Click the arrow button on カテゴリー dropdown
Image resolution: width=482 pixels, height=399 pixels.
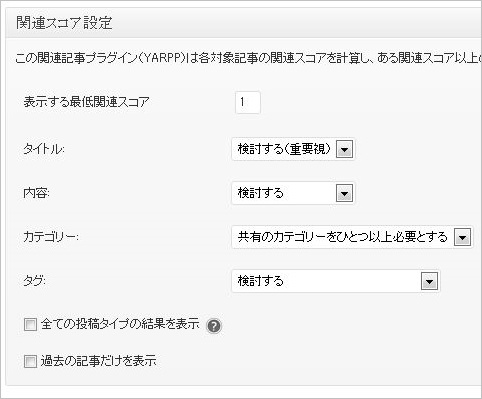[x=462, y=237]
